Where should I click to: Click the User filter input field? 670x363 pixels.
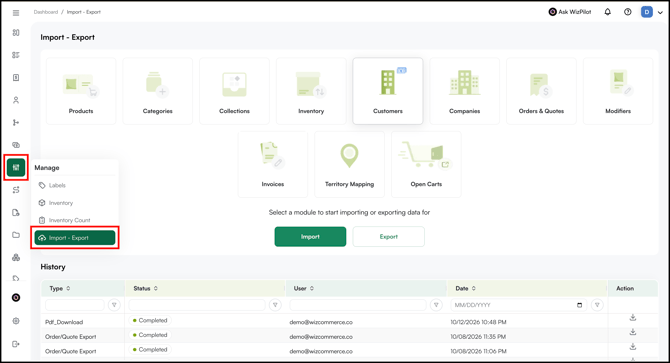(x=358, y=305)
